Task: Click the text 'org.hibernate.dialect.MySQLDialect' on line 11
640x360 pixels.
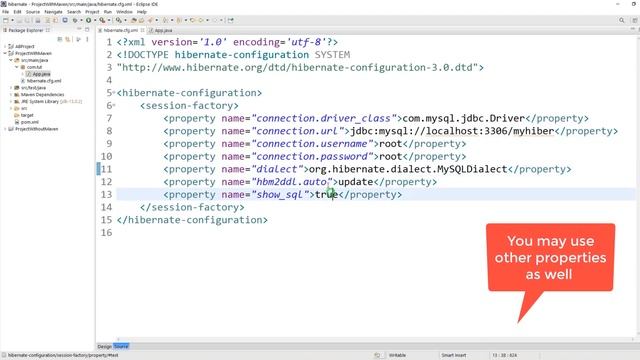Action: (x=408, y=169)
